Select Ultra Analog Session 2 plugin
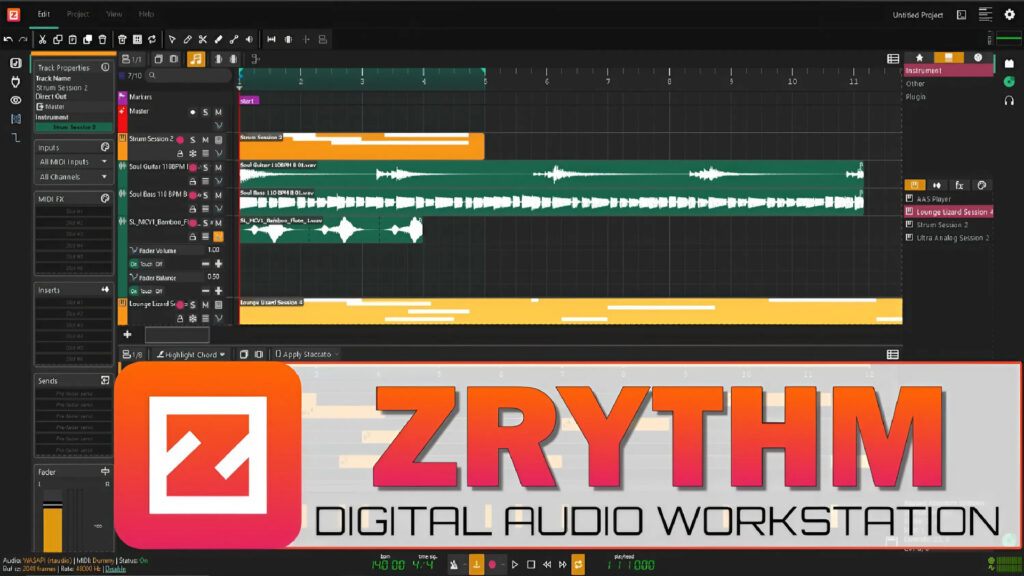Image resolution: width=1024 pixels, height=576 pixels. pyautogui.click(x=952, y=238)
